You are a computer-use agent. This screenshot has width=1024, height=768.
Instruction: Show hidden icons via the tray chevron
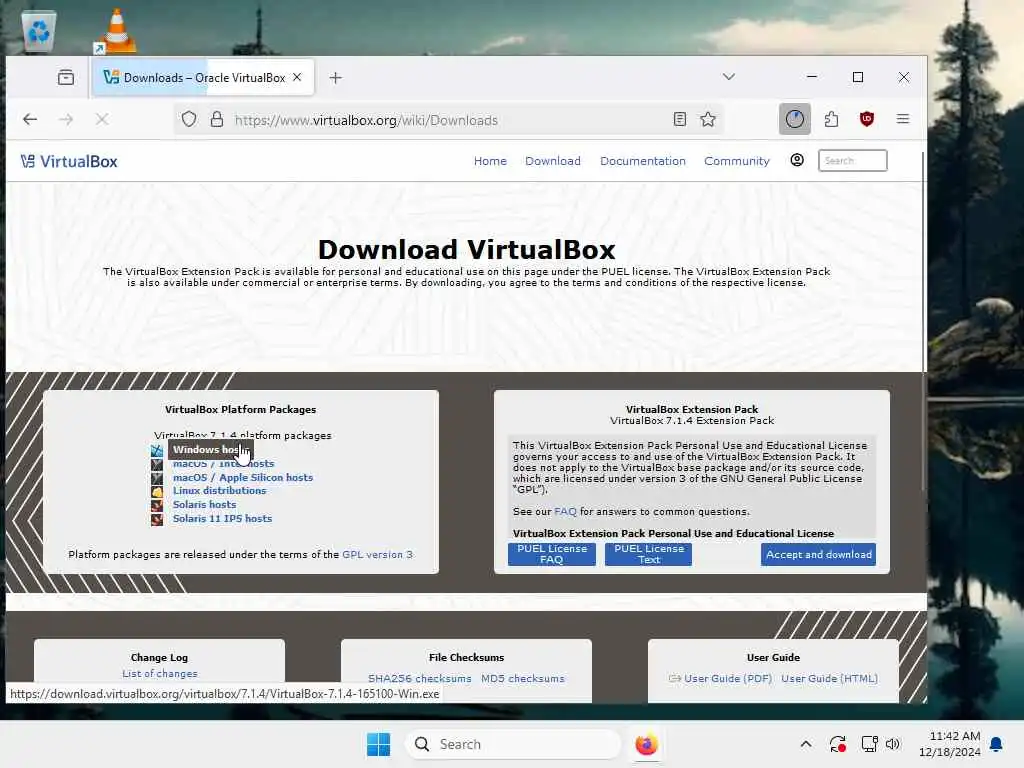[806, 744]
